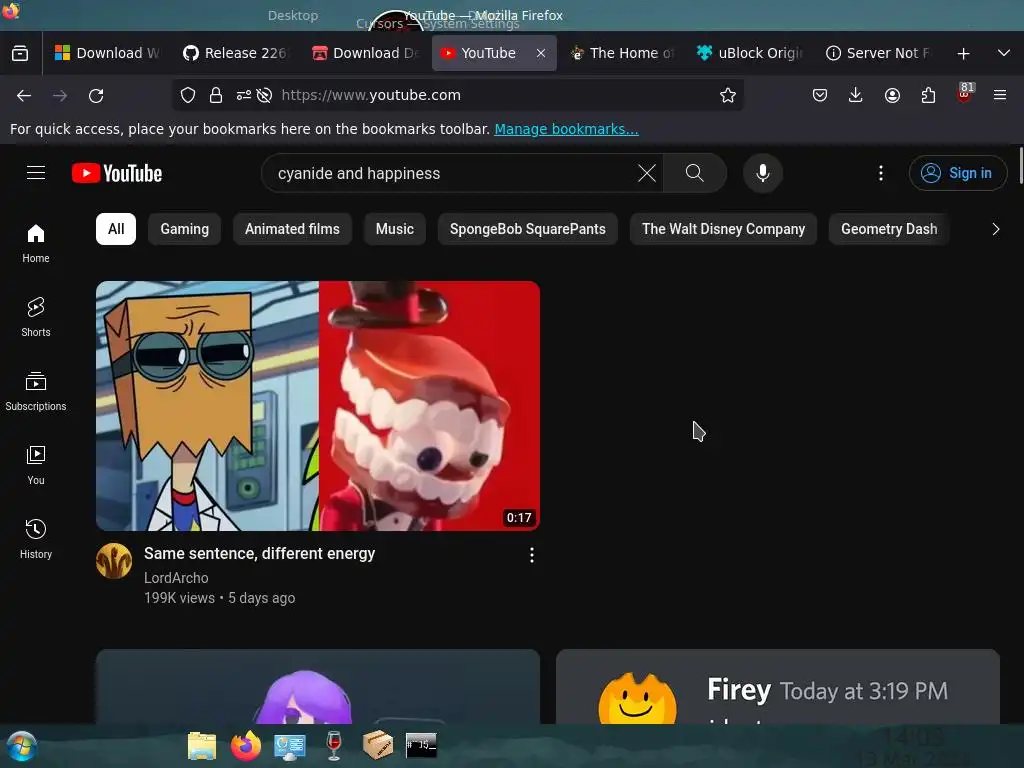Viewport: 1024px width, 768px height.
Task: Open Firefox View tab icon
Action: pos(20,53)
